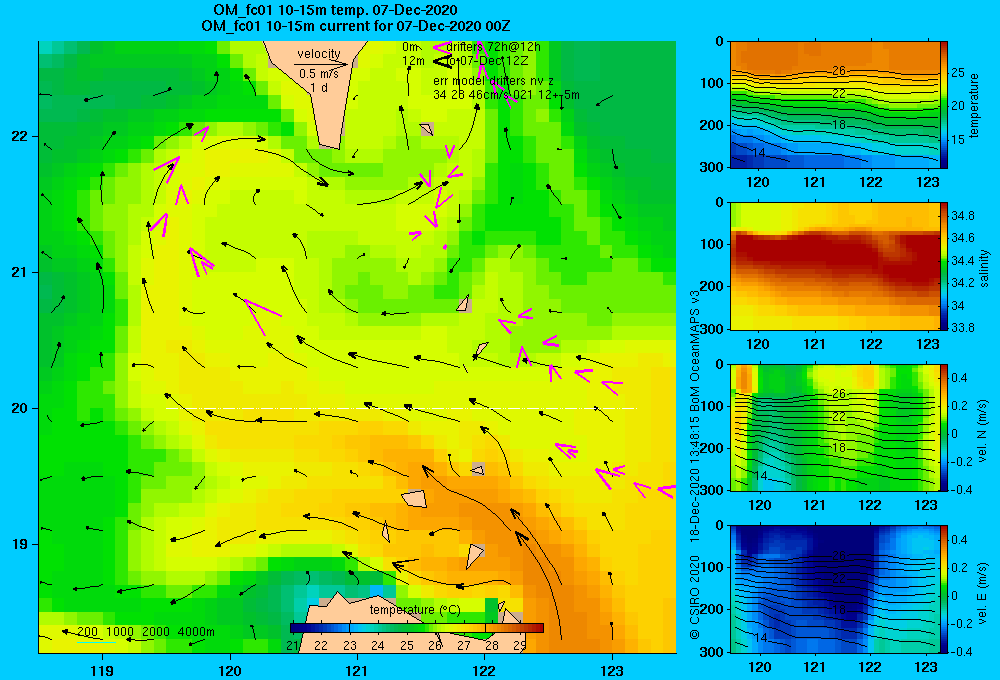1000x680 pixels.
Task: Click the 'vel. E (m/s)' axis label
Action: click(984, 593)
